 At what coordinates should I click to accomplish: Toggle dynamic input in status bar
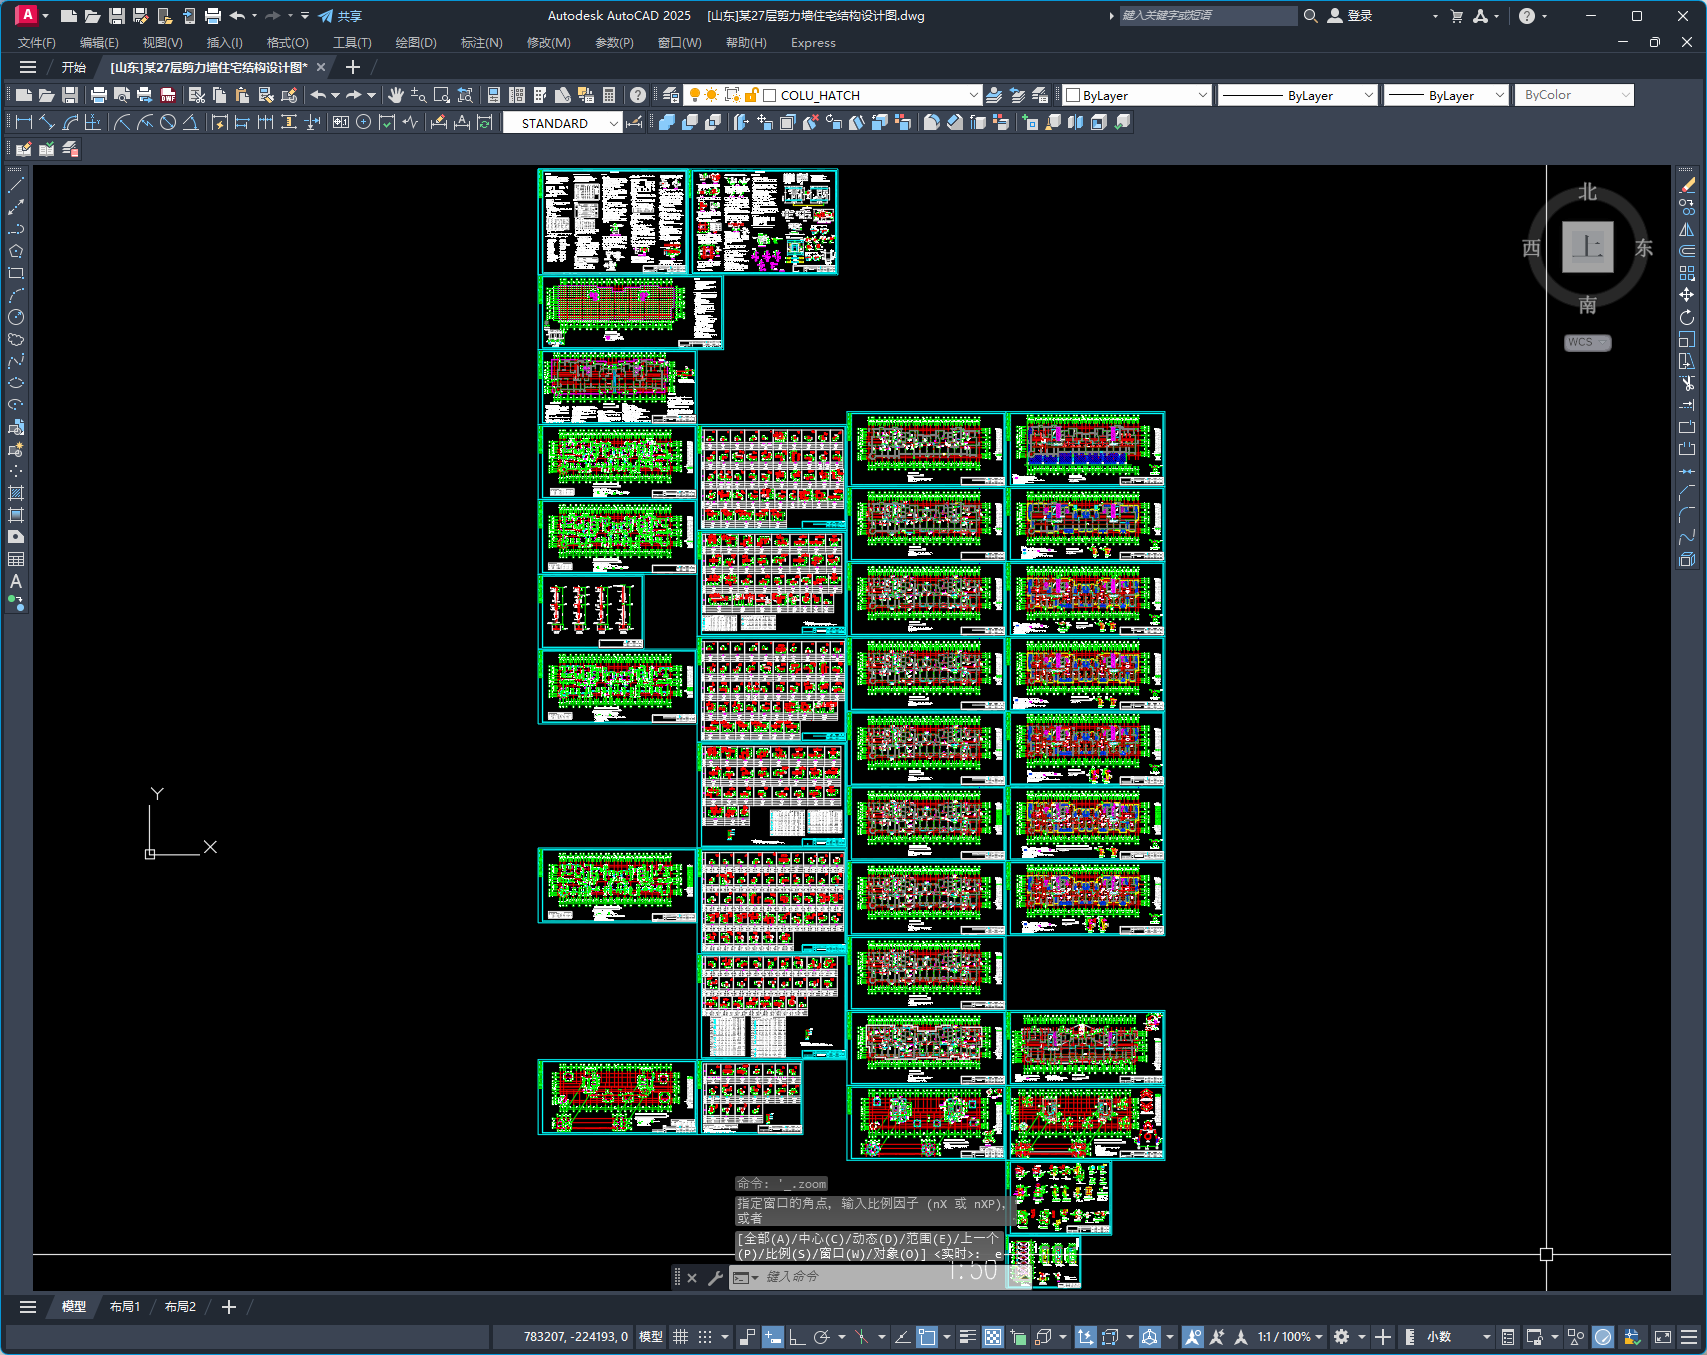coord(772,1337)
